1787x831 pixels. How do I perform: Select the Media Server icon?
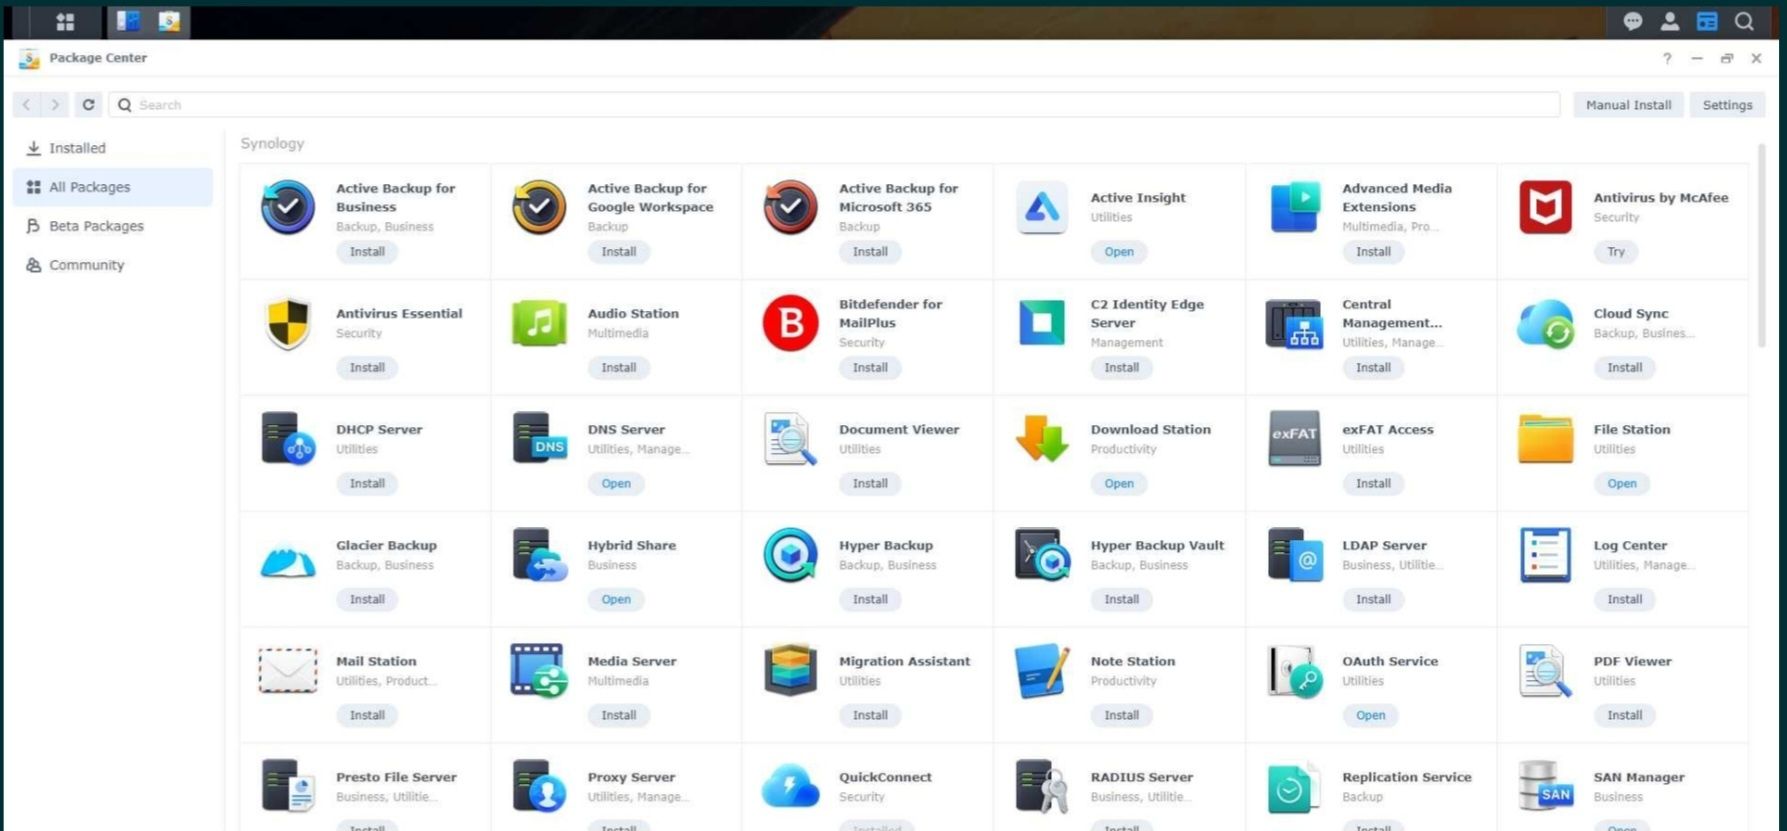click(x=539, y=671)
